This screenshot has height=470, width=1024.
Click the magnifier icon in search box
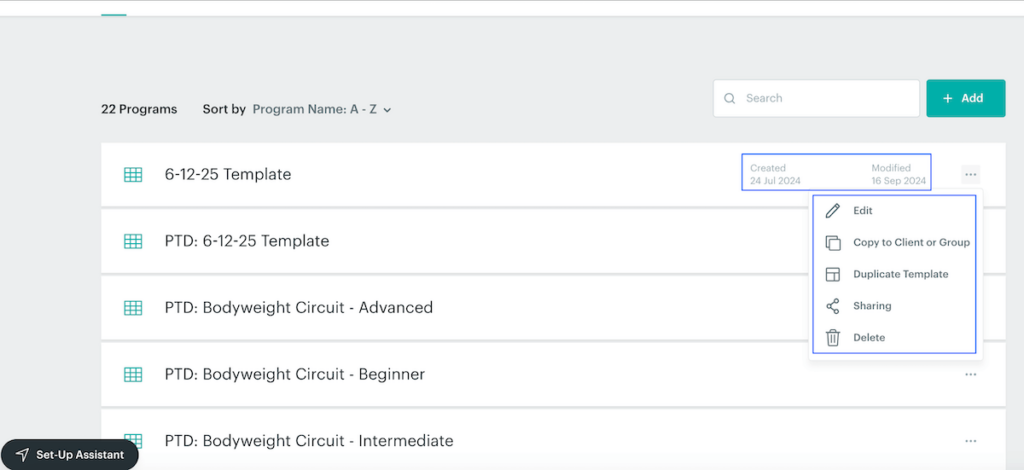coord(730,99)
